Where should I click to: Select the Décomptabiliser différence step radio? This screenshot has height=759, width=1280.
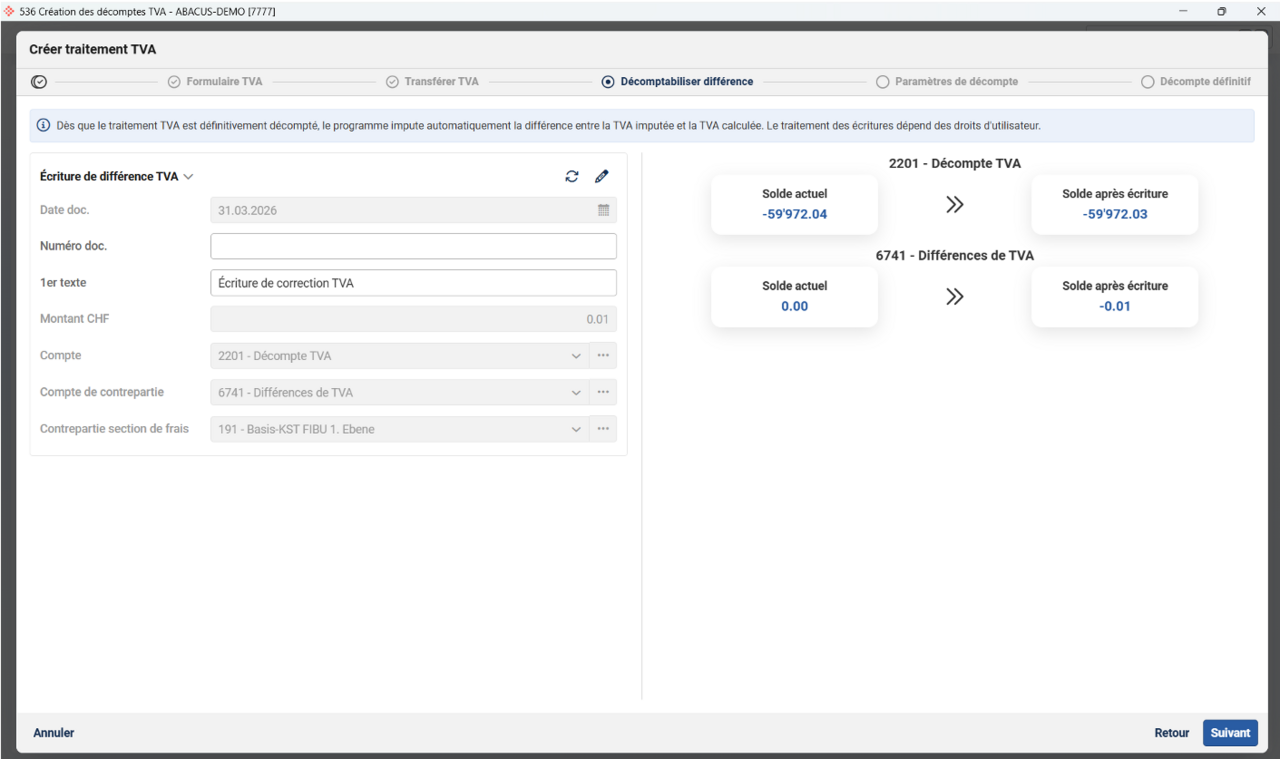click(608, 82)
